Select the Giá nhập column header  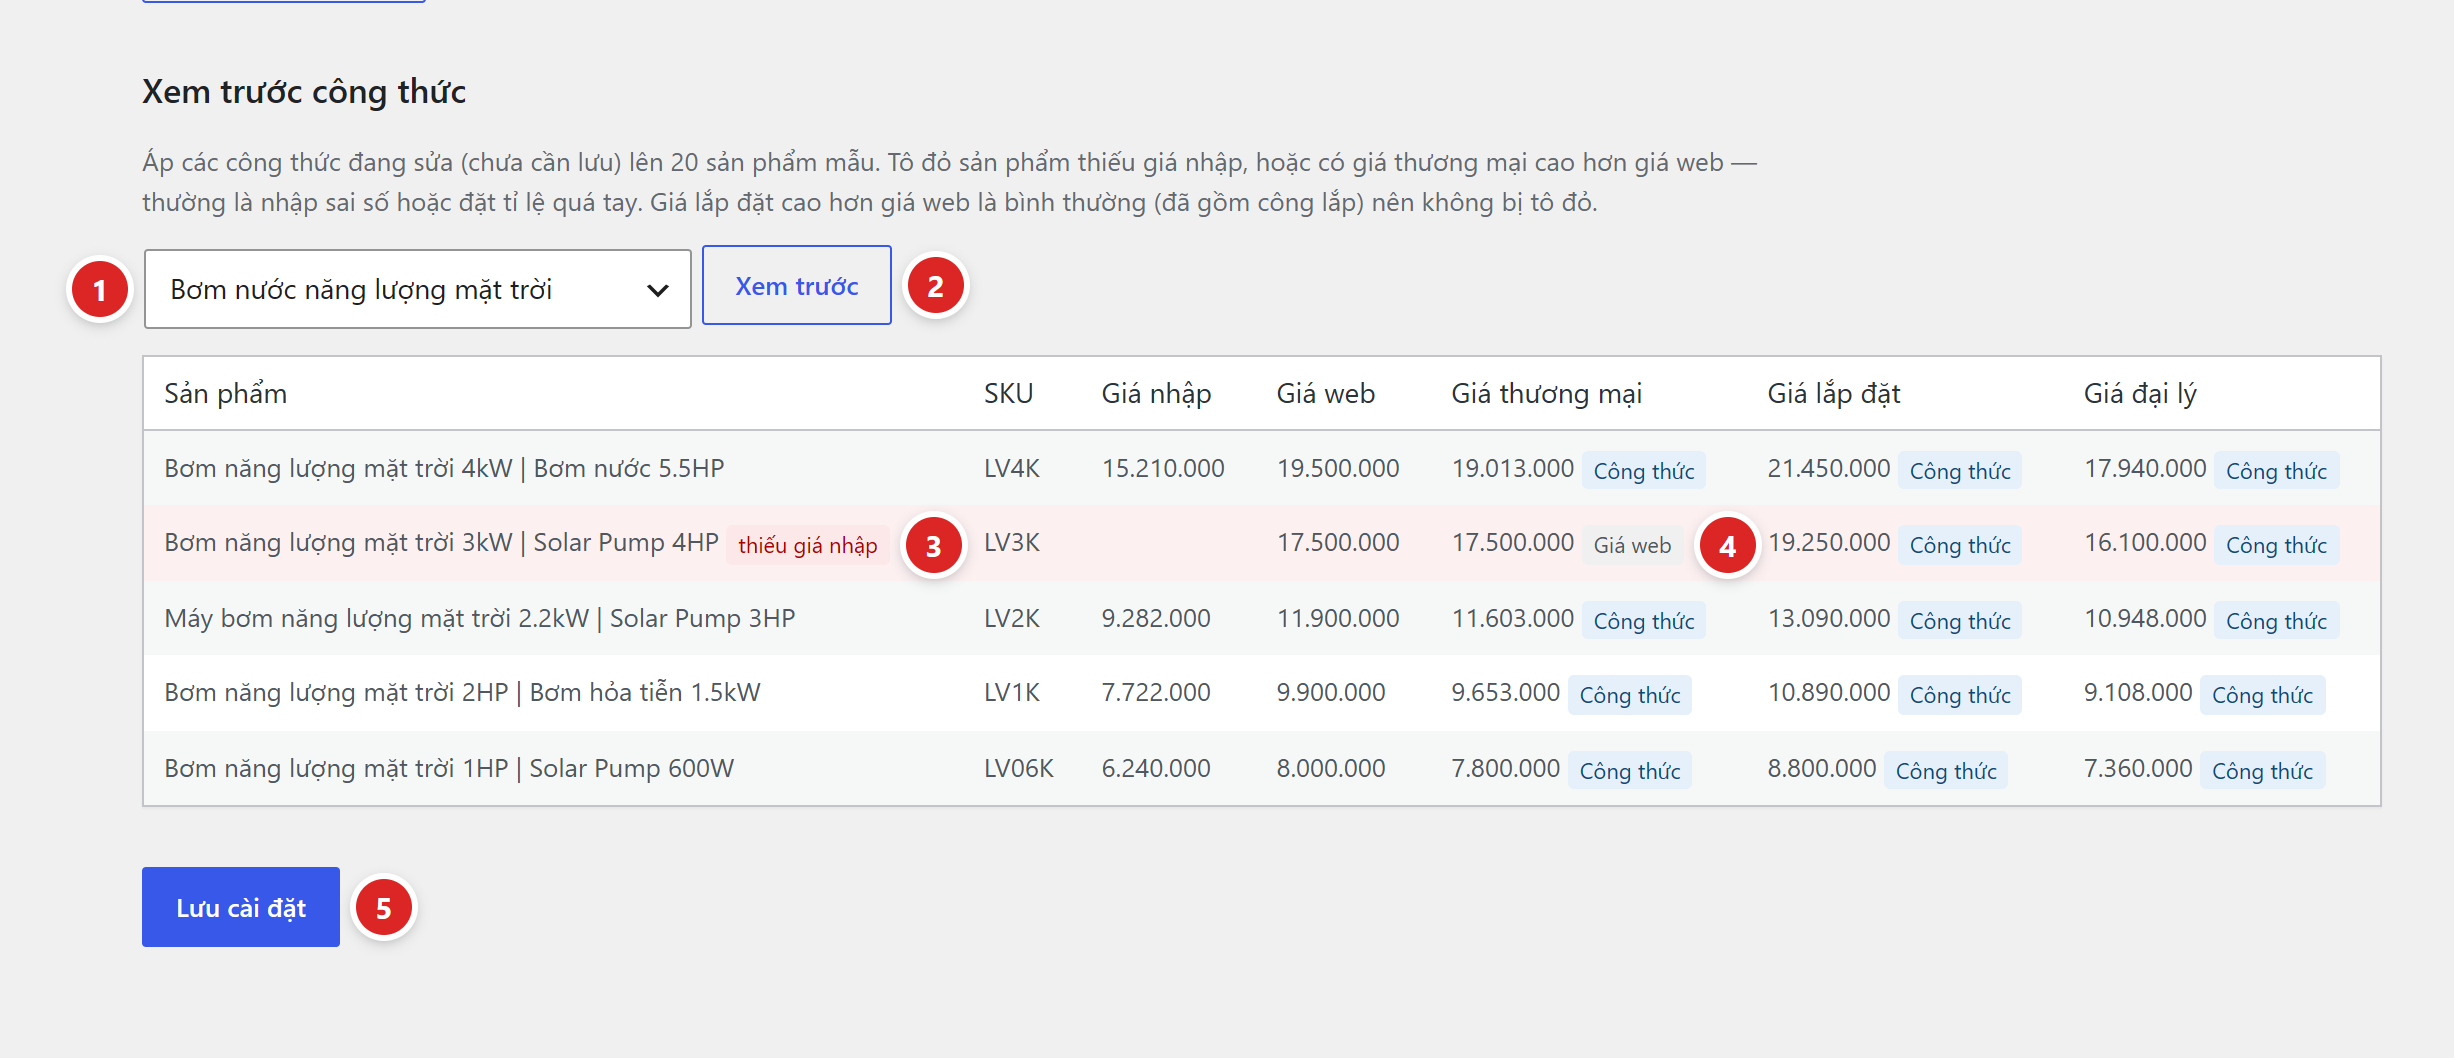click(x=1156, y=393)
